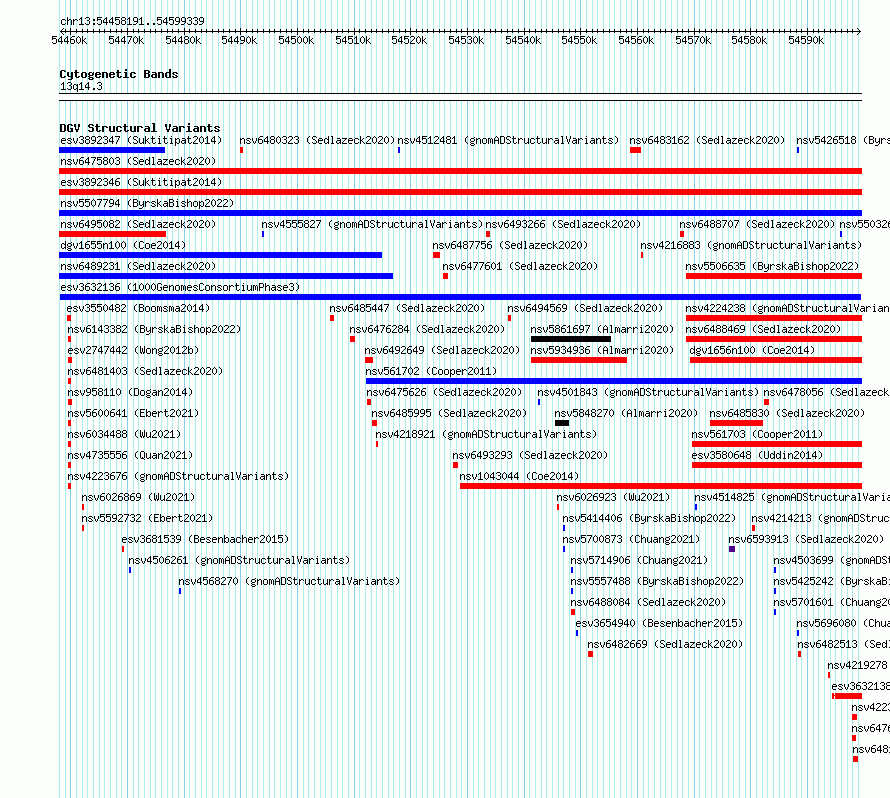Open nsv5861697 (Almarri2020) variant
The width and height of the screenshot is (890, 798).
(x=602, y=329)
